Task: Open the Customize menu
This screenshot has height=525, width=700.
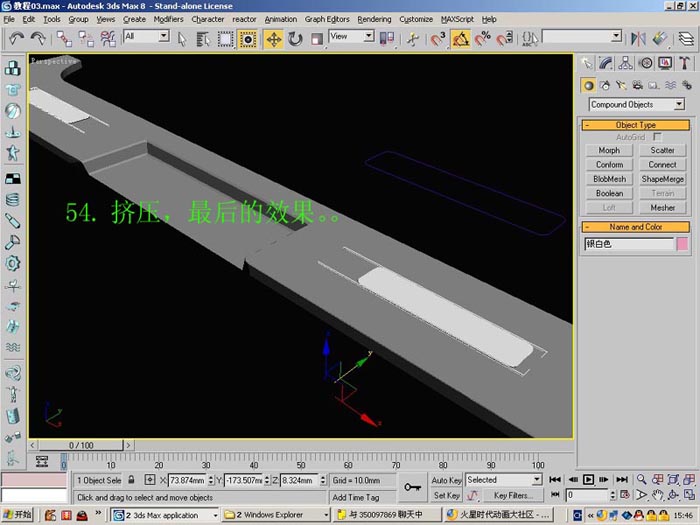Action: coord(416,19)
